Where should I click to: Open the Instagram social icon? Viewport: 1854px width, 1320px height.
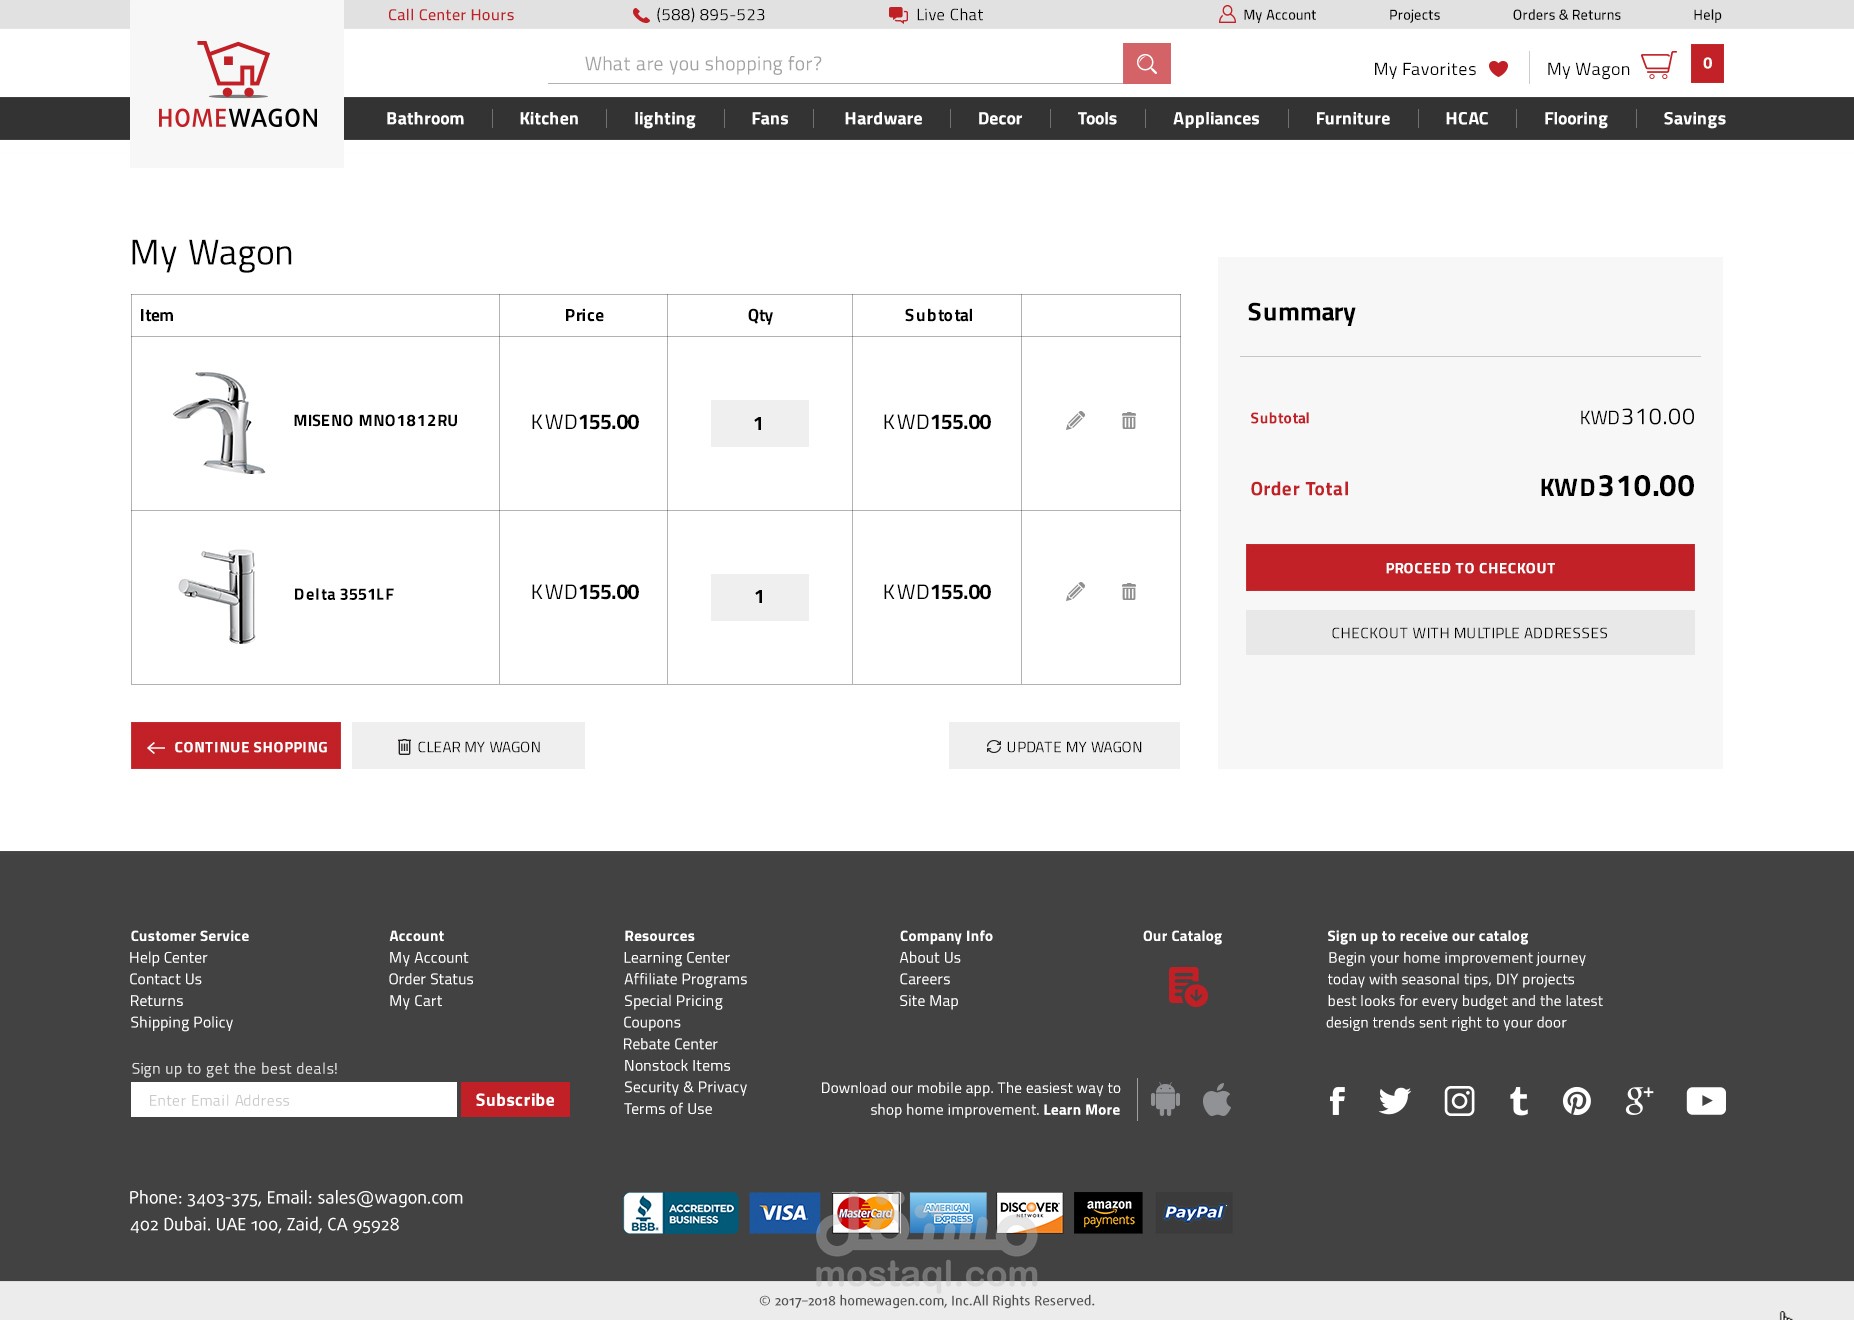tap(1459, 1101)
